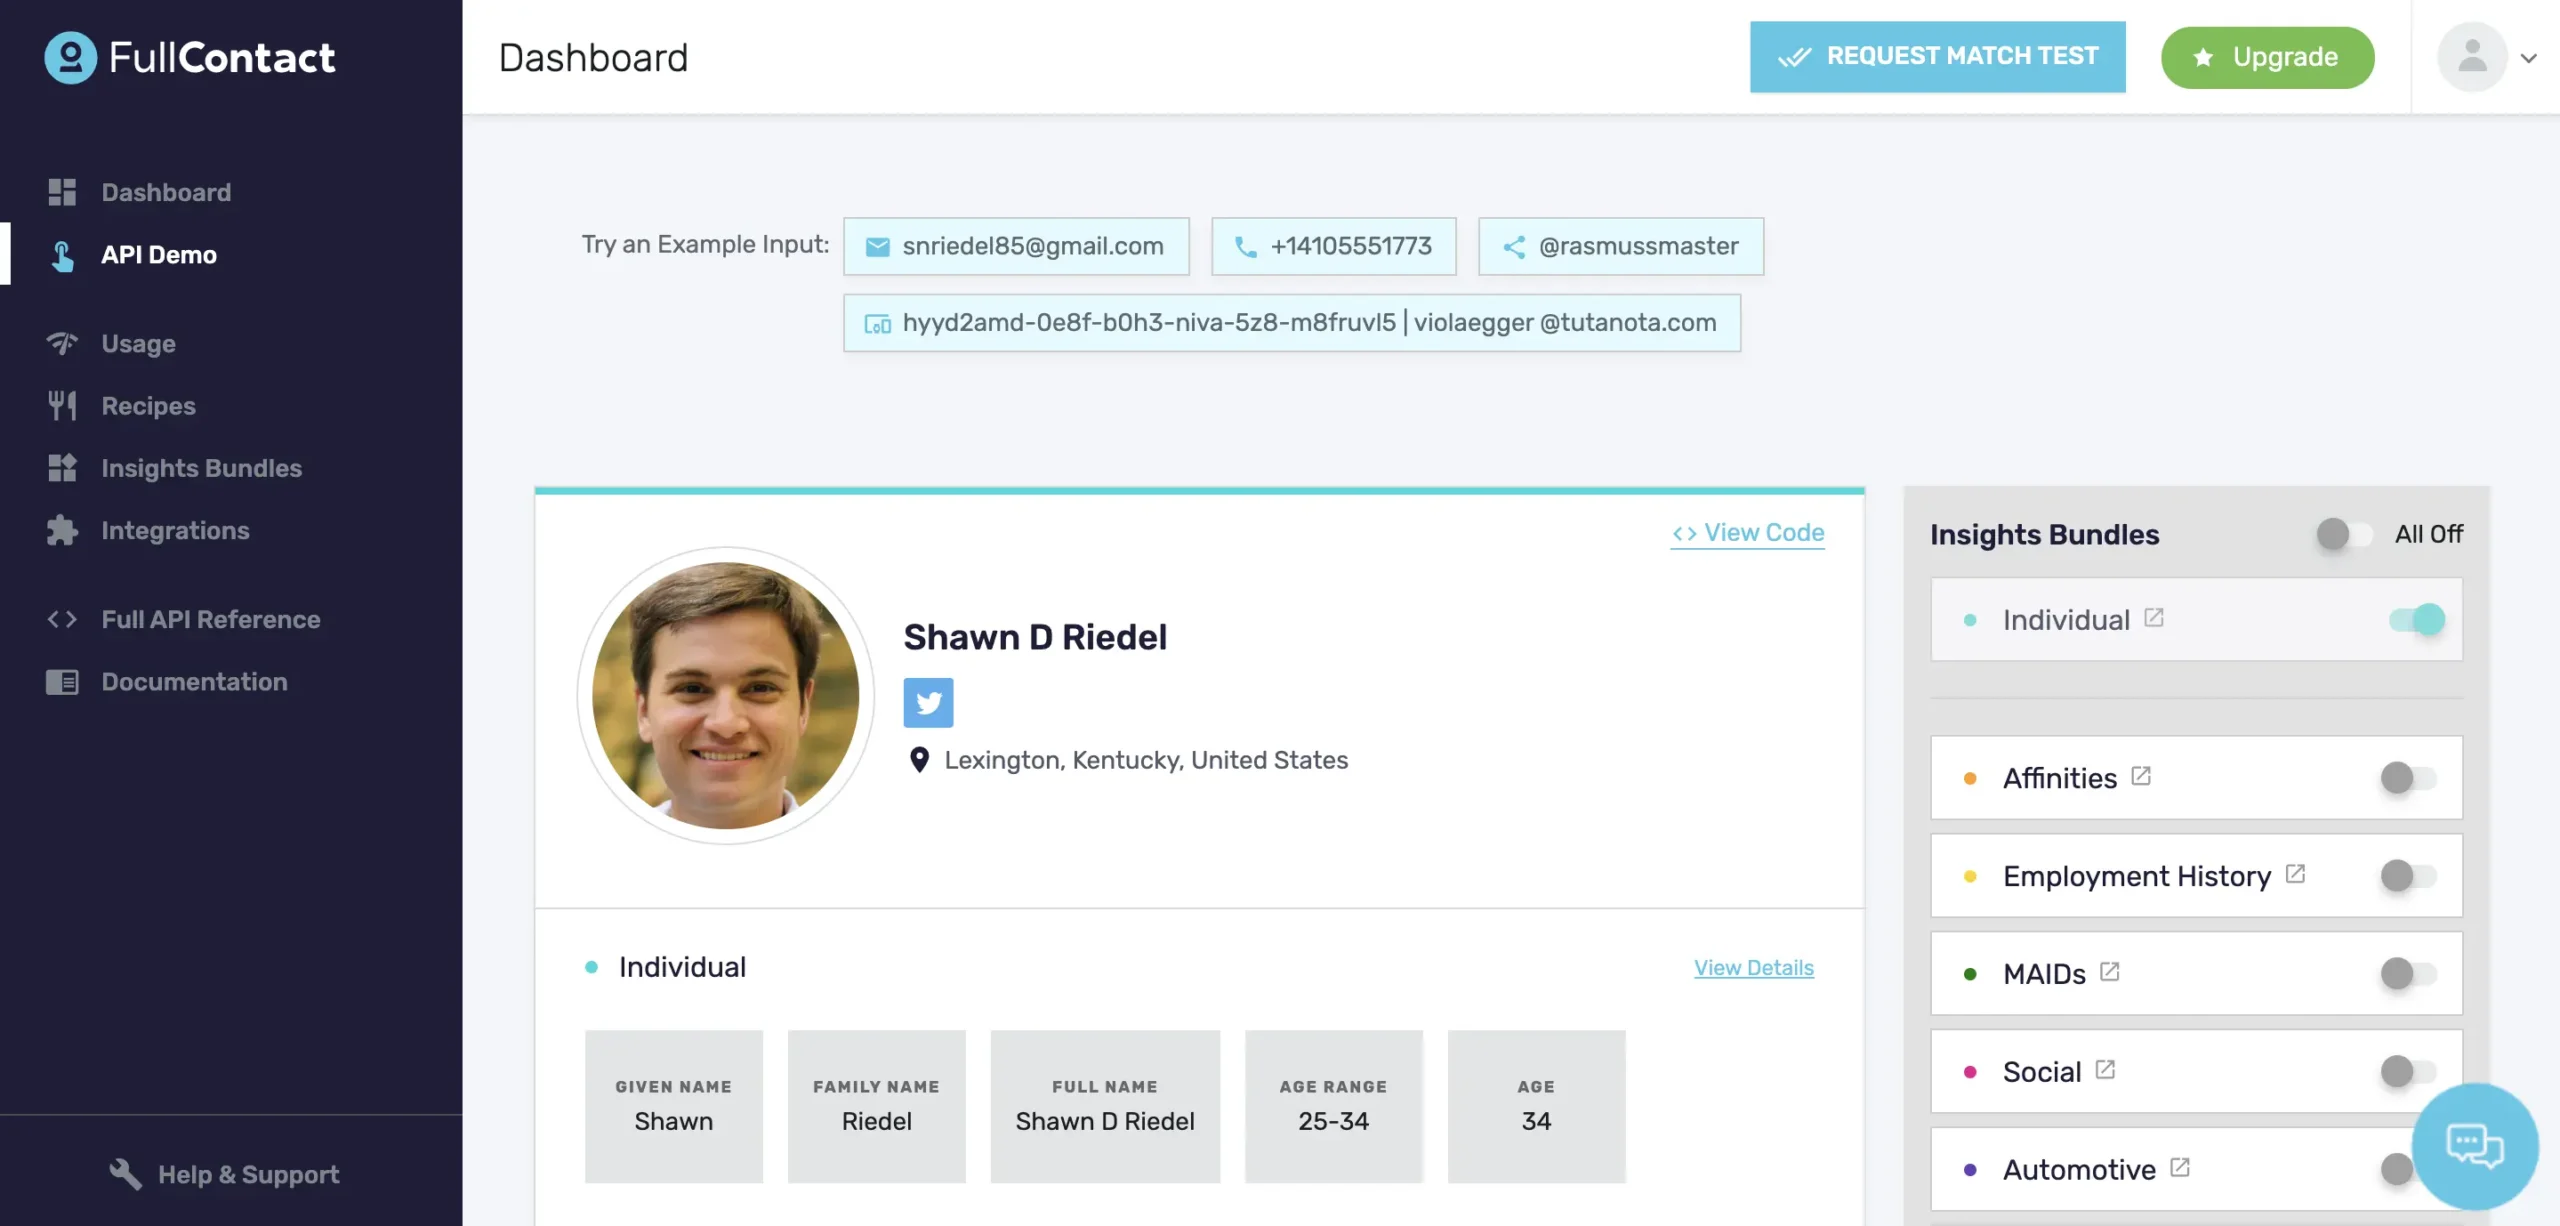Screen dimensions: 2560x1226
Task: Click the share icon in @rasmussmaster example
Action: (x=1514, y=247)
